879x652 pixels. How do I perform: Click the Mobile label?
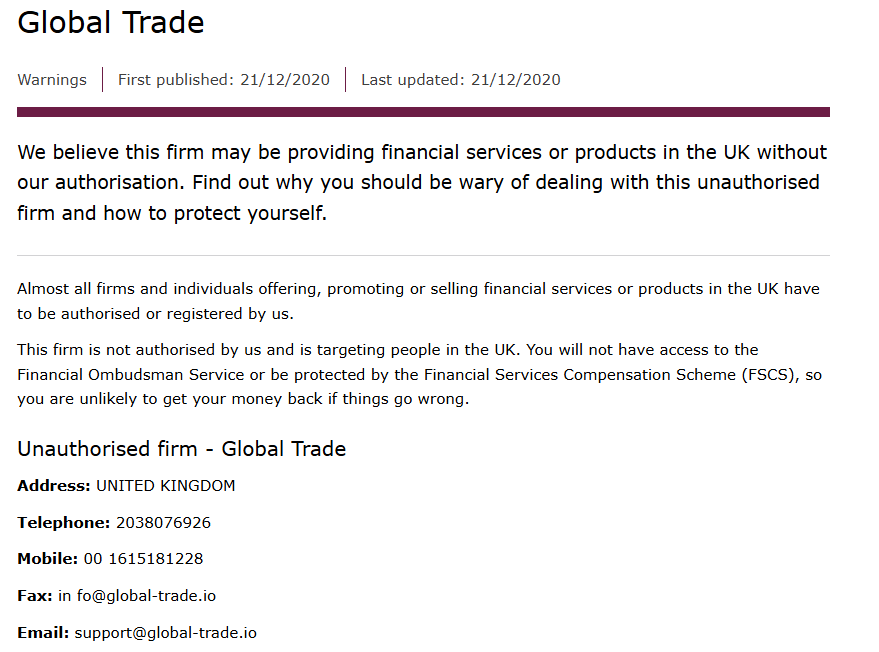coord(48,559)
